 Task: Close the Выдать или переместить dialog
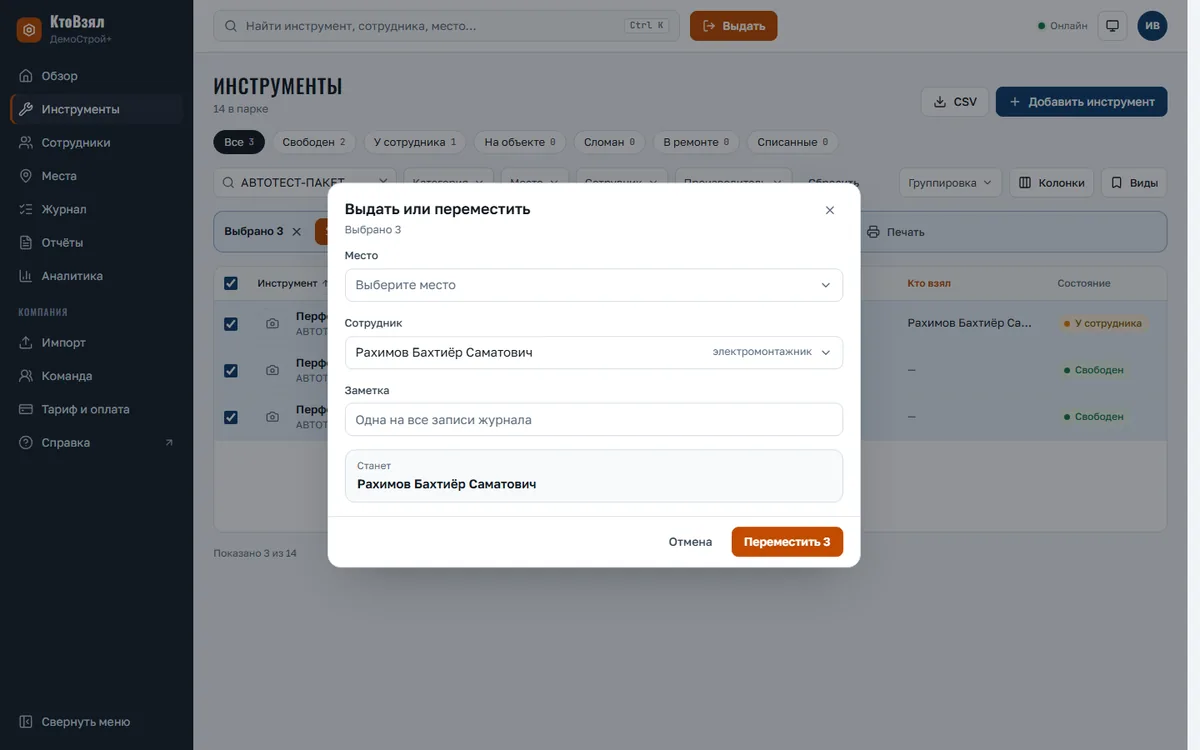click(829, 210)
